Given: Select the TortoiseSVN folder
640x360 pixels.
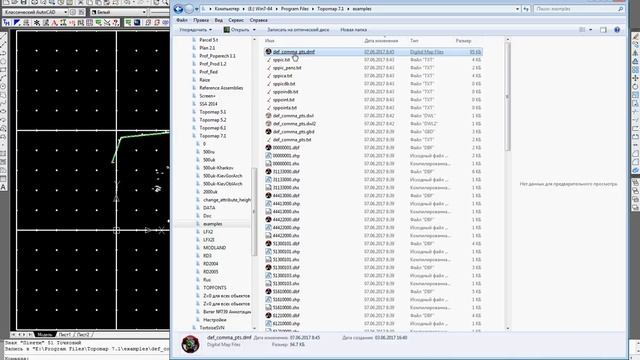Looking at the screenshot, I should [212, 328].
